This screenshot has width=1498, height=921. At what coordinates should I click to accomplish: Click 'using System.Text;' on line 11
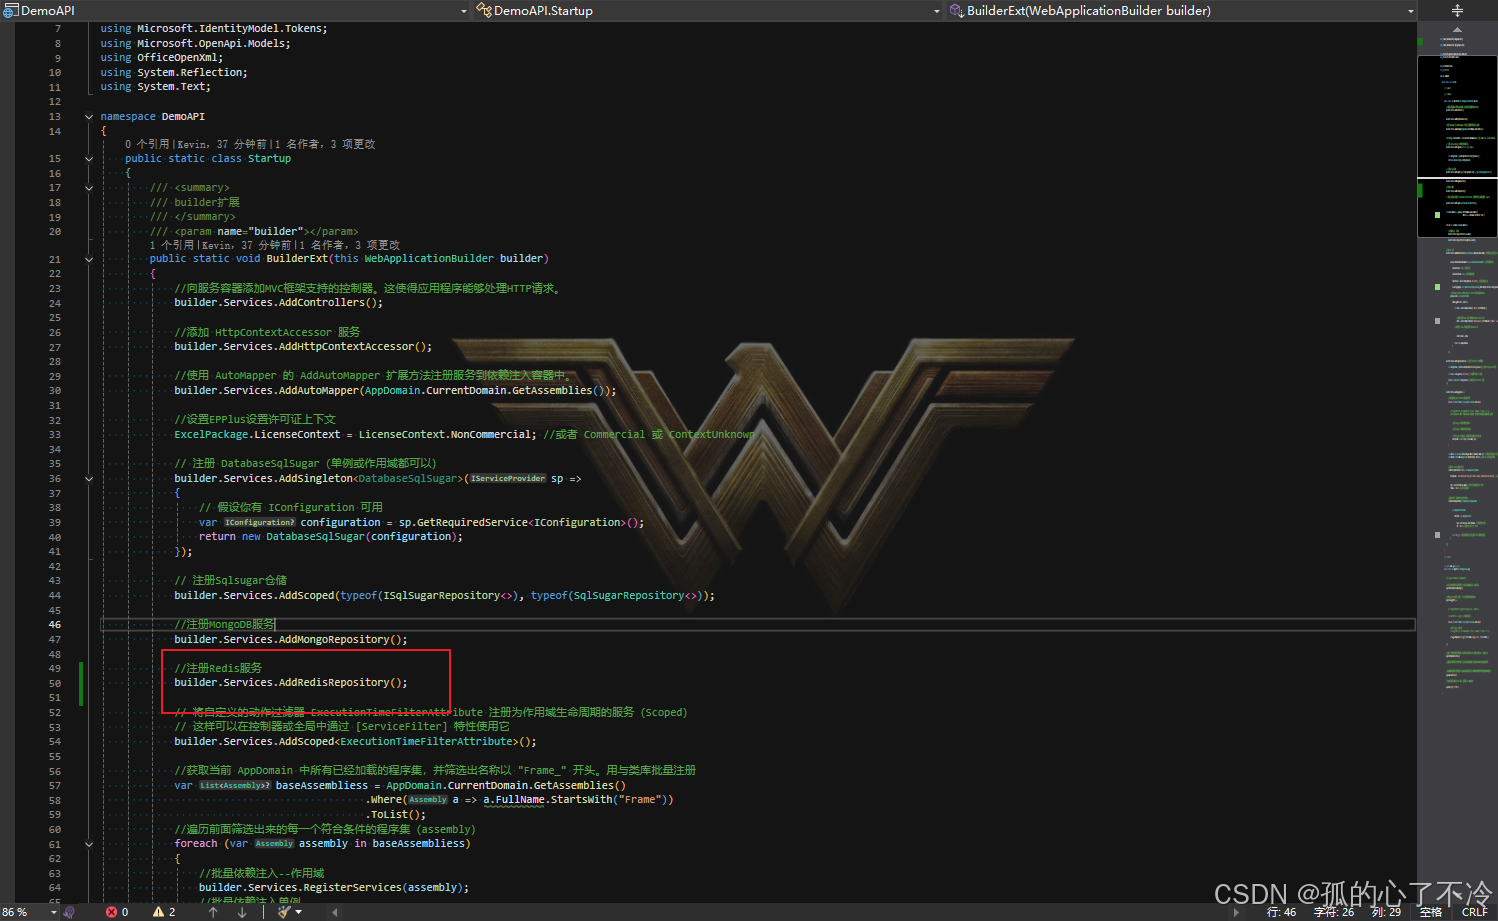click(156, 87)
